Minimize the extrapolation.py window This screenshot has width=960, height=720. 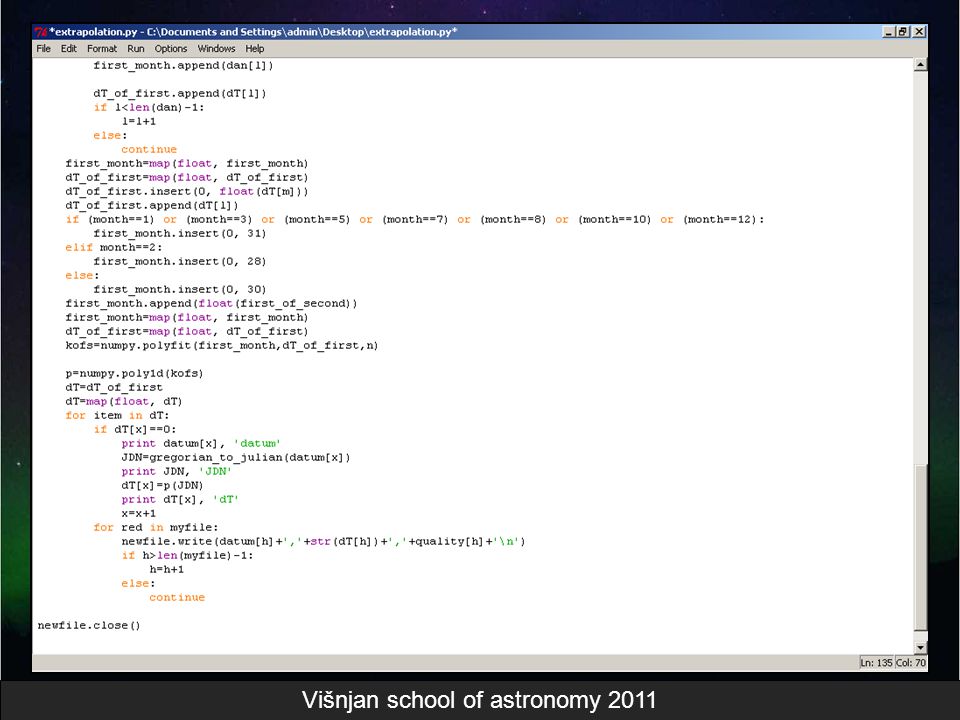[x=889, y=31]
